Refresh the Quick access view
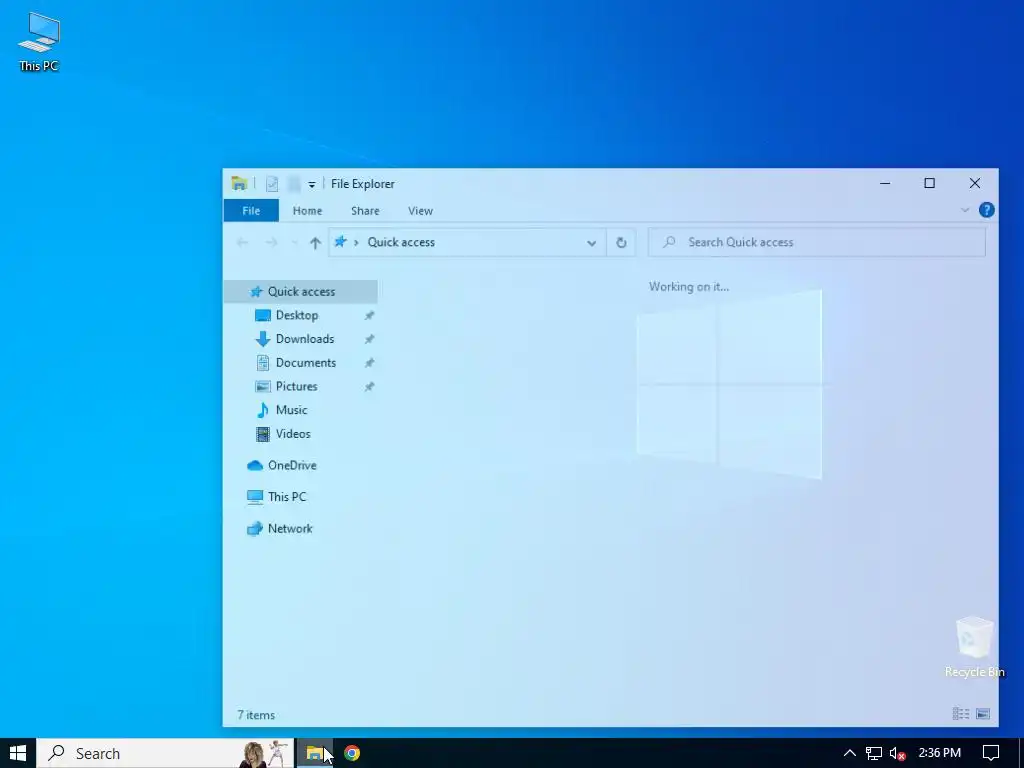Screen dimensions: 1024x768 pos(621,243)
